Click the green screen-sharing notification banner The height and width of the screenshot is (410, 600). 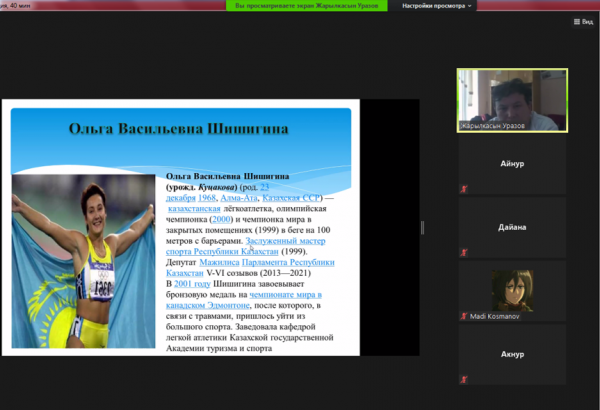(x=294, y=6)
